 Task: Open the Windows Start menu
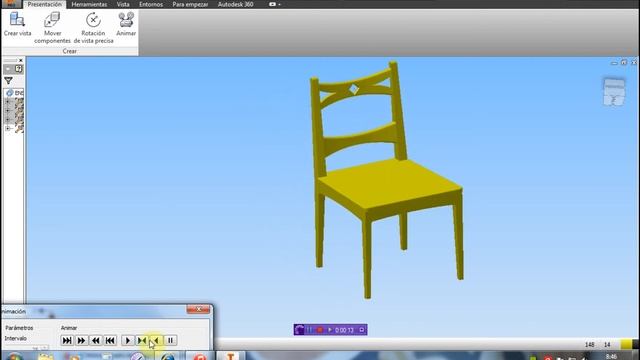click(14, 357)
